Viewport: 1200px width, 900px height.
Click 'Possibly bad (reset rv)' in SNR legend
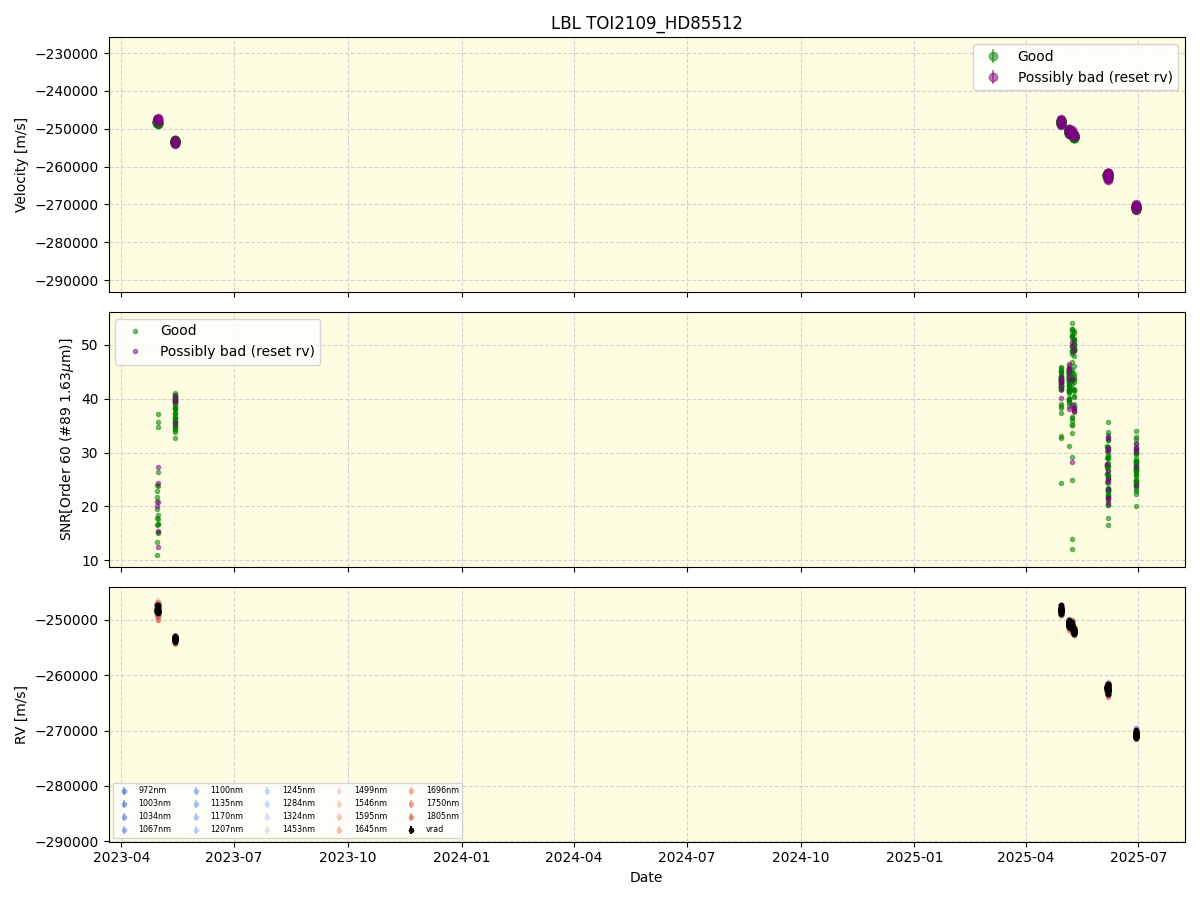pyautogui.click(x=237, y=351)
